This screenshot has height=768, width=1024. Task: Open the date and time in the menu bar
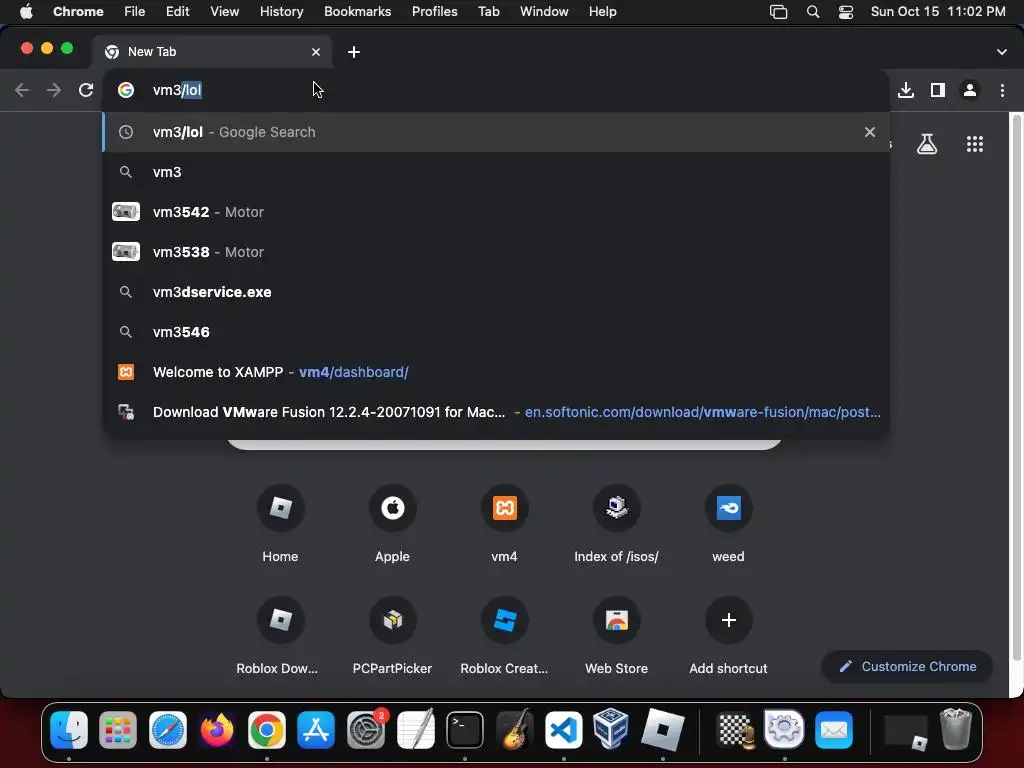[x=938, y=12]
